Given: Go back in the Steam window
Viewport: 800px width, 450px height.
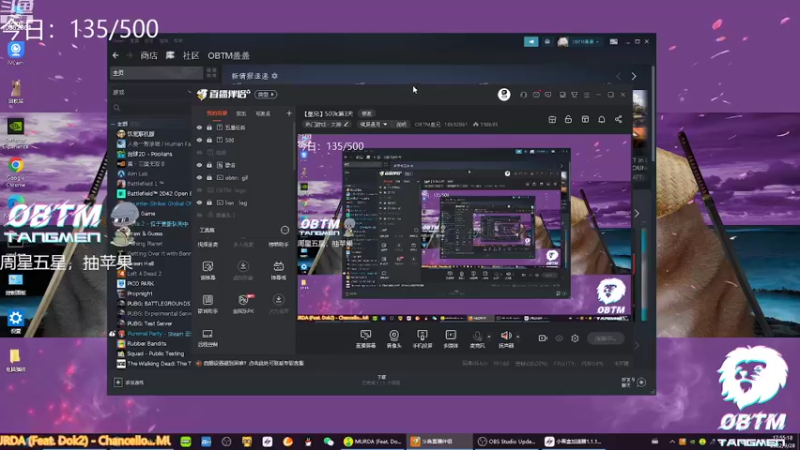Looking at the screenshot, I should pos(116,55).
